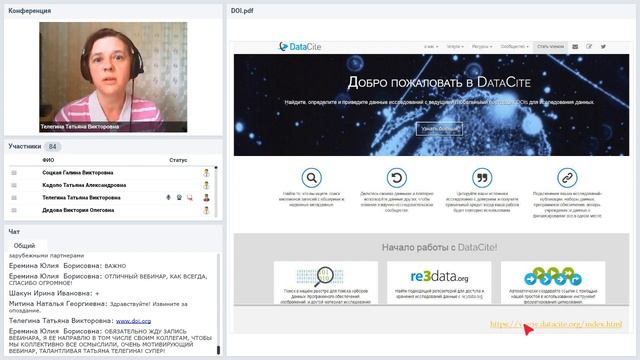Click the circular arrow reuse icon
Screen dimensions: 640x360
pyautogui.click(x=397, y=178)
